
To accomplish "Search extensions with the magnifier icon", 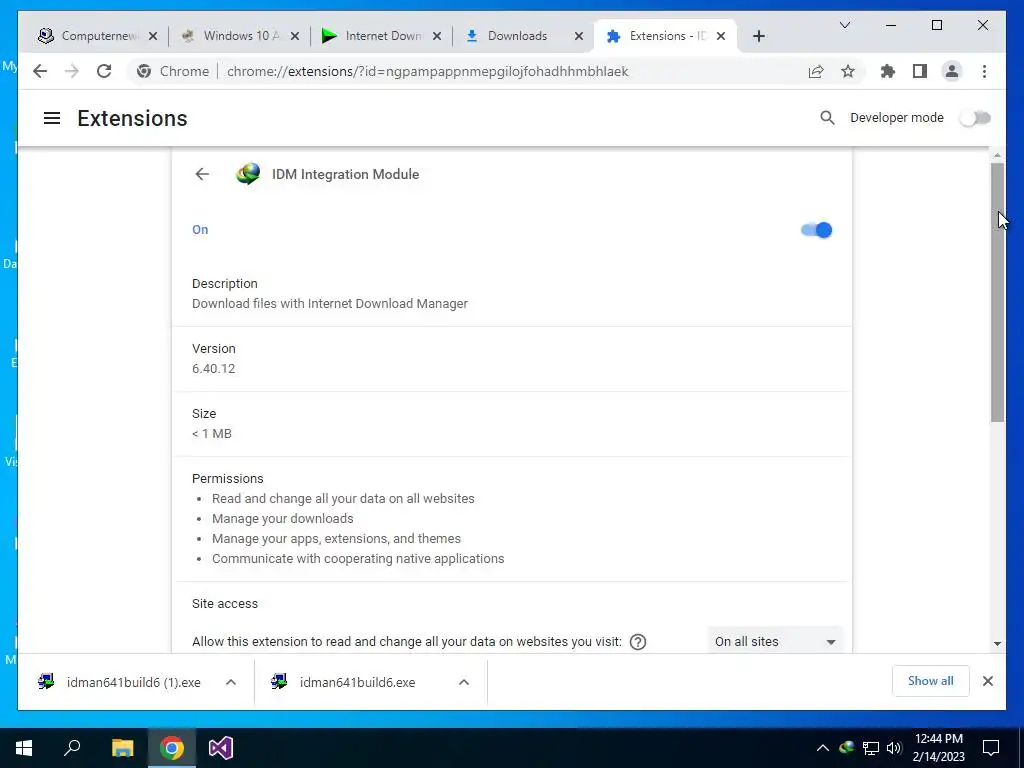I will click(x=827, y=118).
